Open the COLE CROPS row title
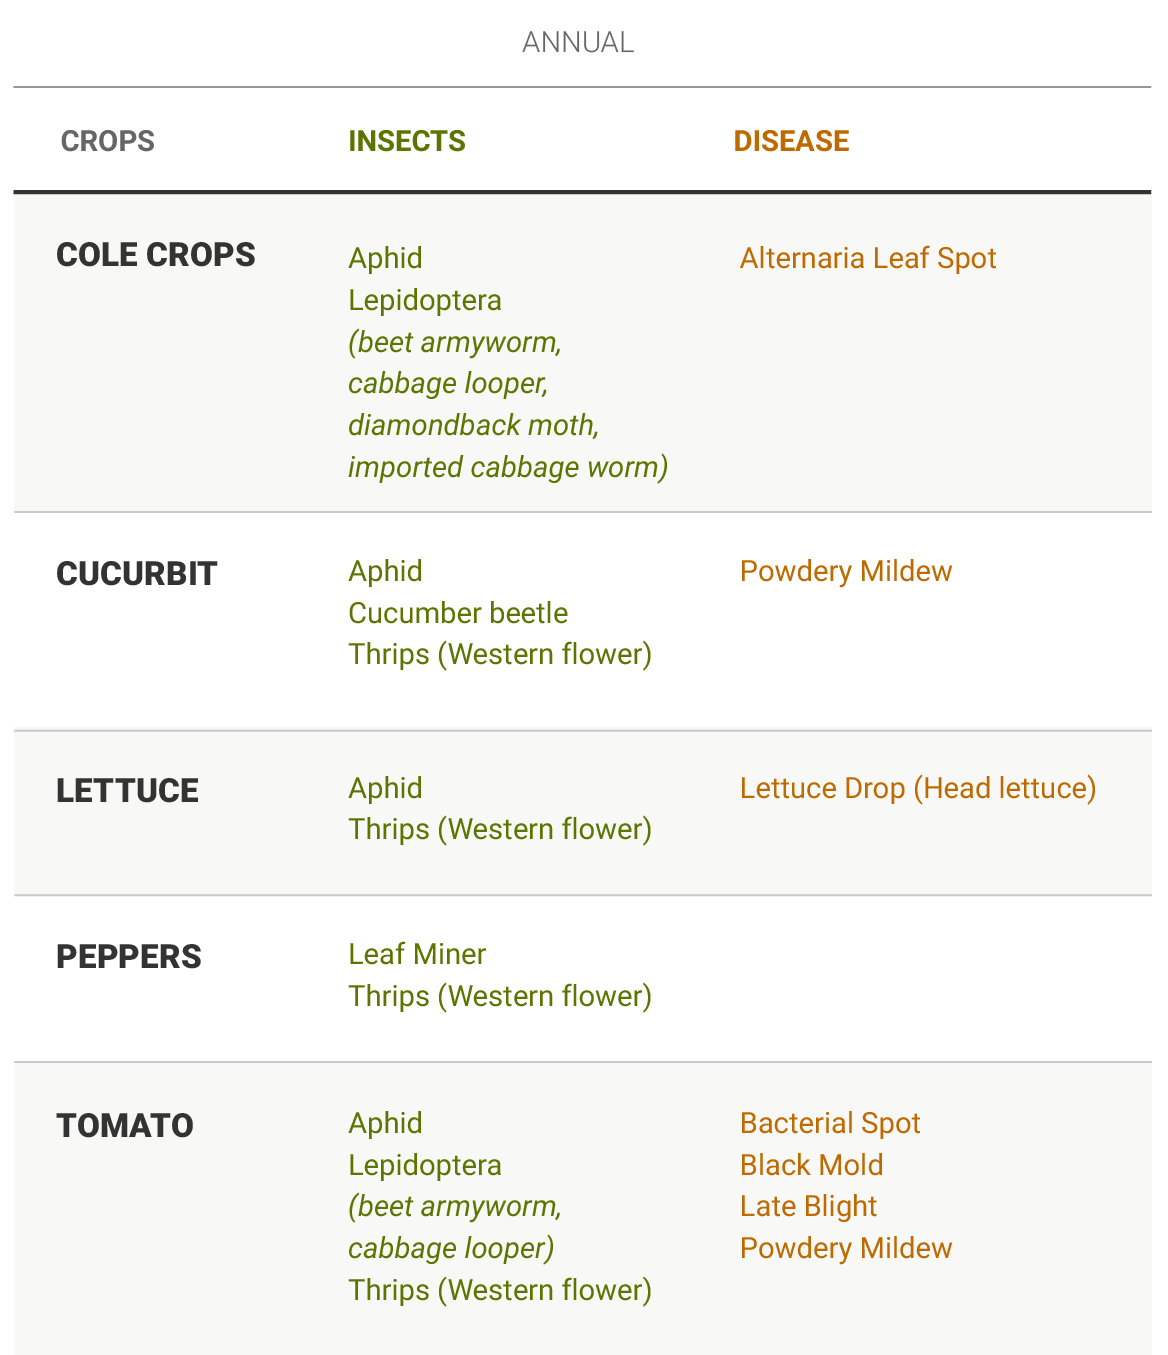Viewport: 1168px width, 1355px height. coord(156,255)
